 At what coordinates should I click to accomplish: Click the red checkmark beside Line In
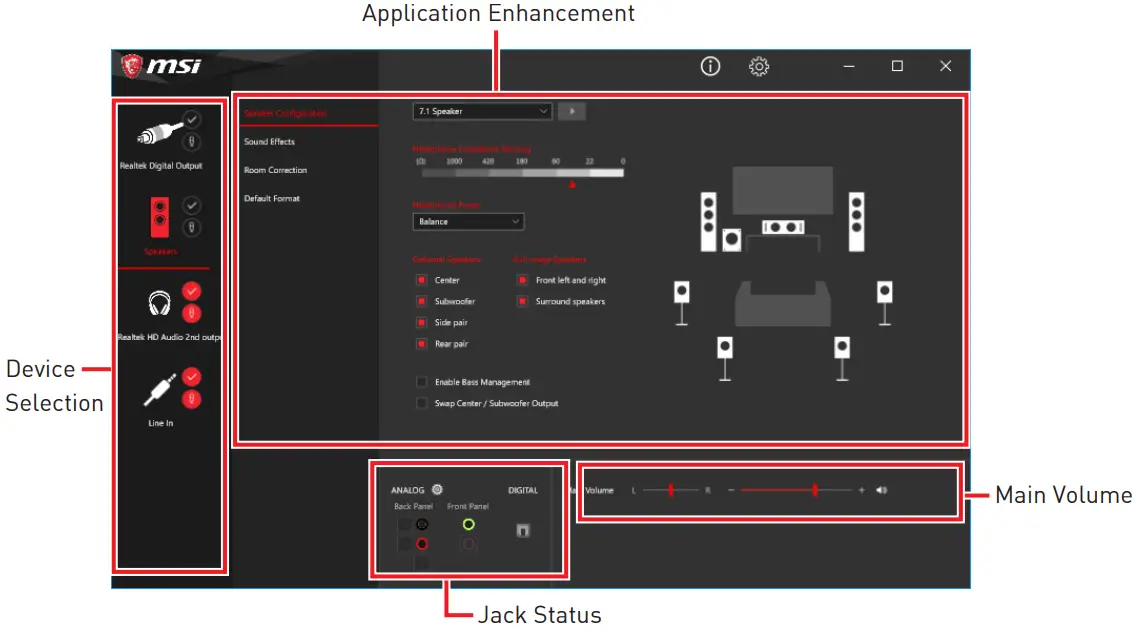191,376
